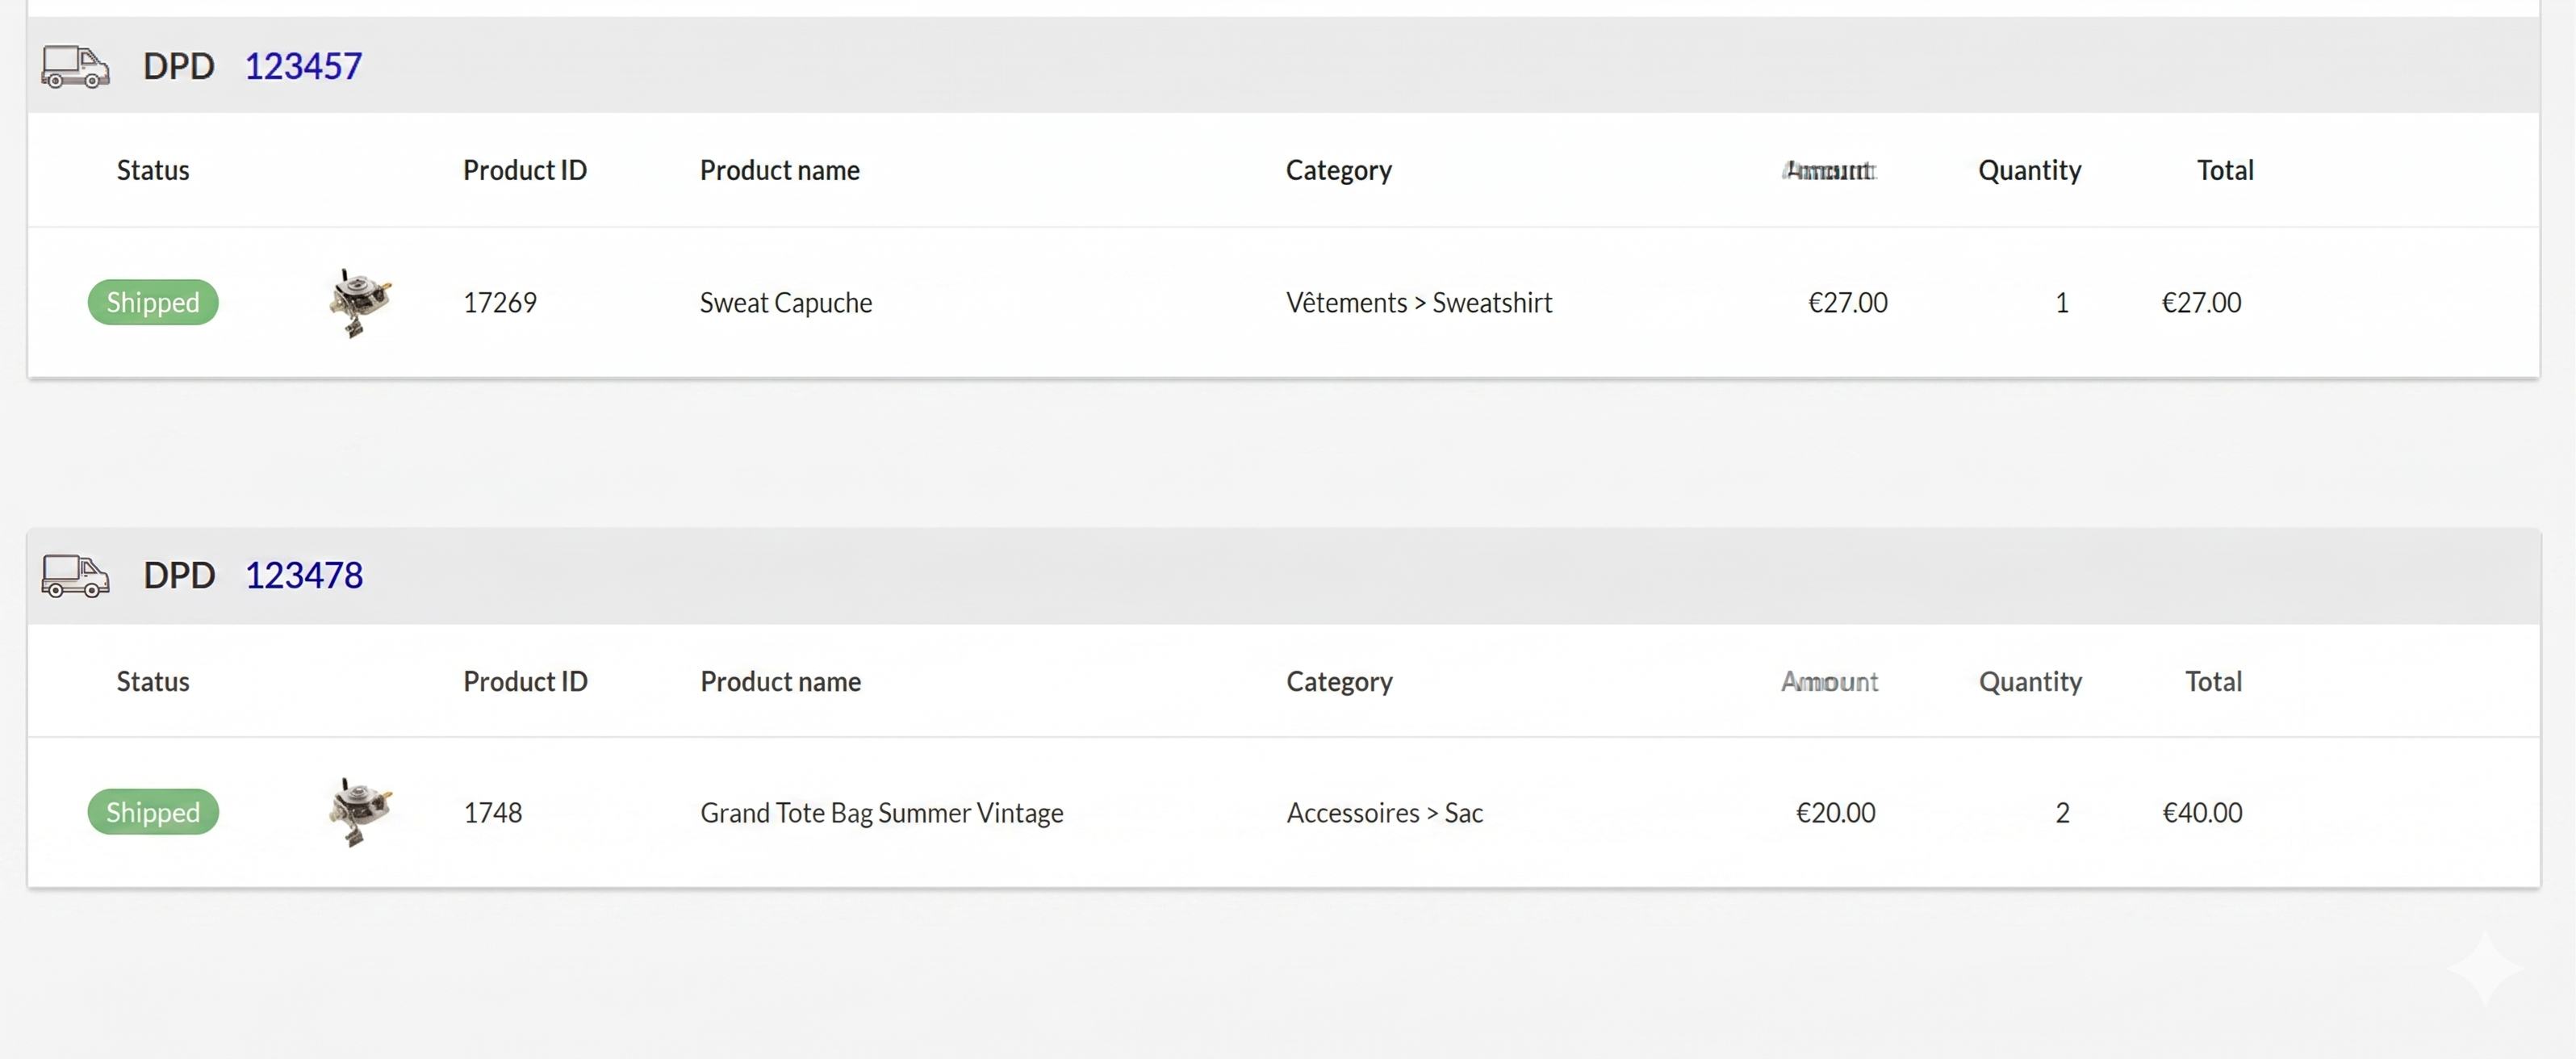Click the Shipped badge for Sweat Capuche
The width and height of the screenshot is (2576, 1059).
(153, 302)
